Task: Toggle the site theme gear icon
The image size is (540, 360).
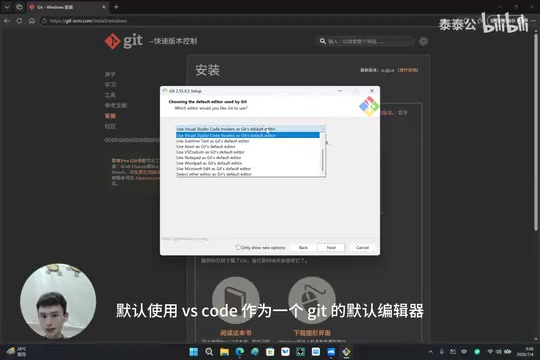Action: click(423, 41)
